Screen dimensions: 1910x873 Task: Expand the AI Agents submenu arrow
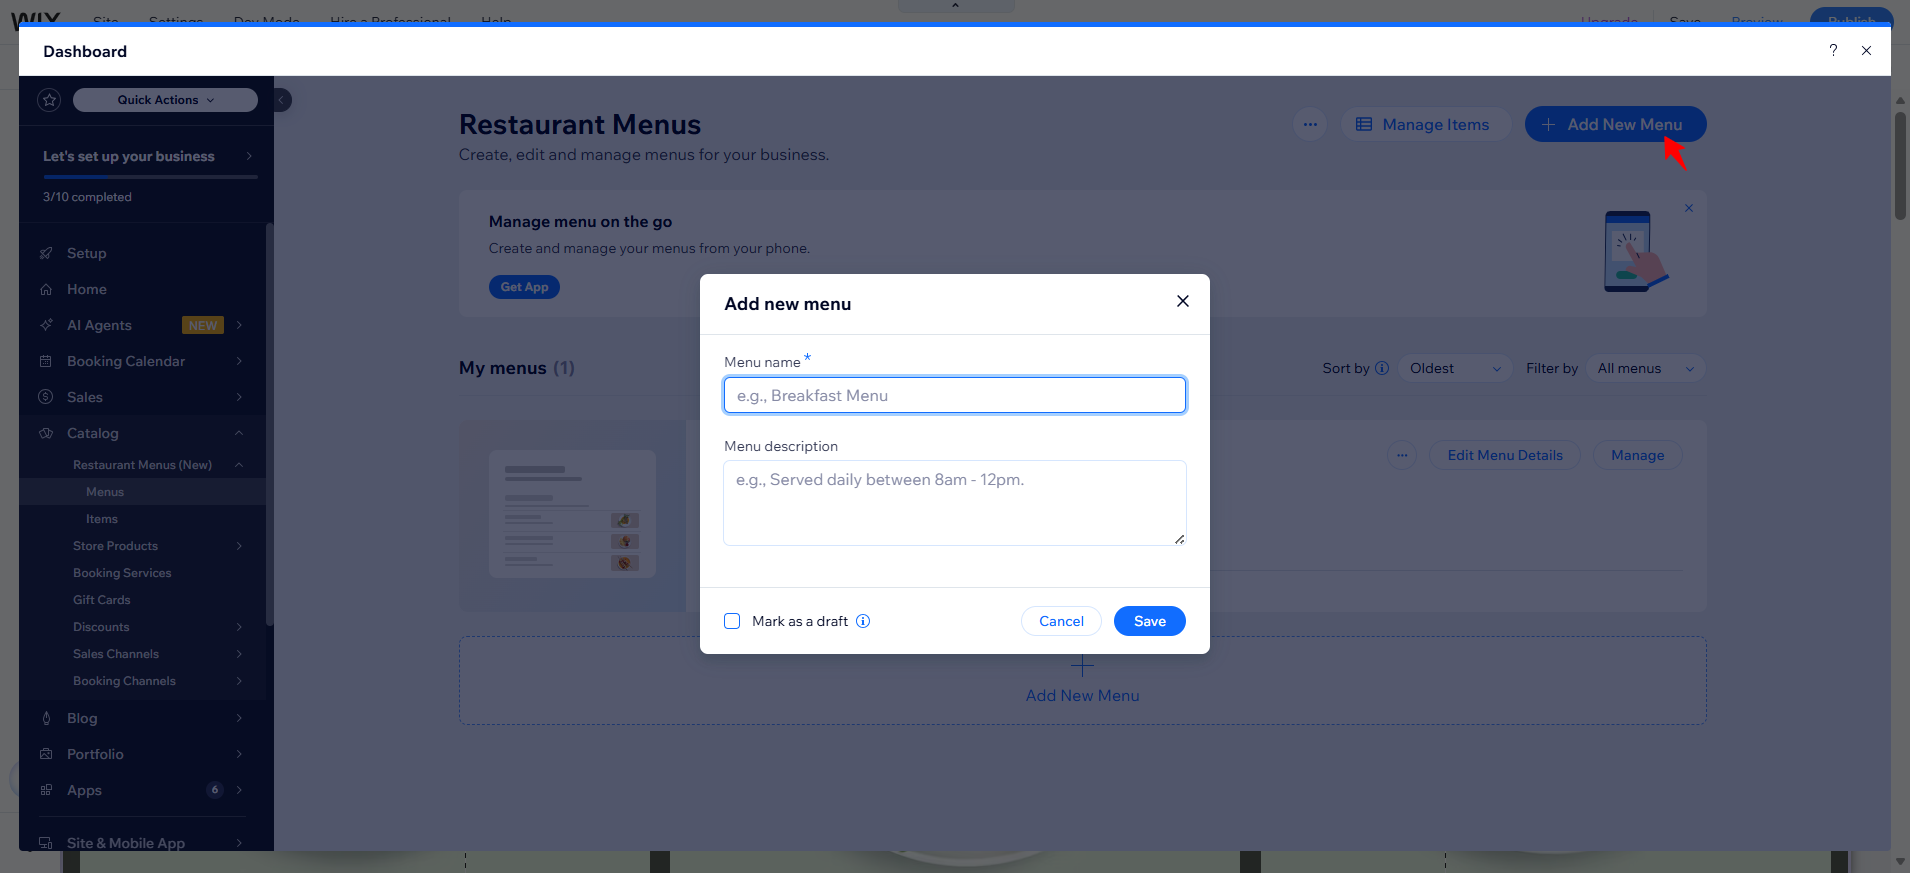(x=239, y=325)
